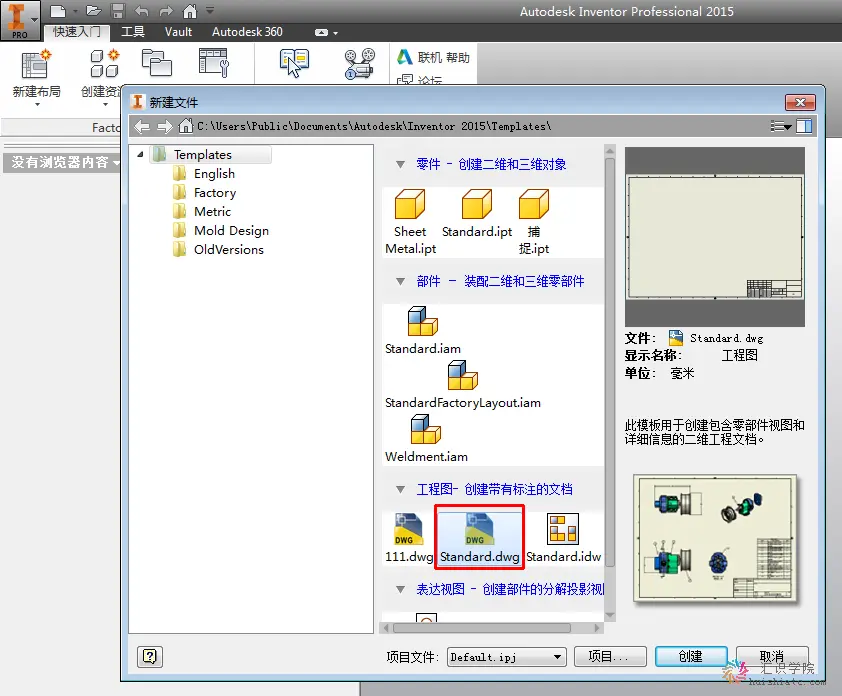Click the overlapping windows ribbon icon
Screen dimensions: 842x696
pyautogui.click(x=156, y=63)
